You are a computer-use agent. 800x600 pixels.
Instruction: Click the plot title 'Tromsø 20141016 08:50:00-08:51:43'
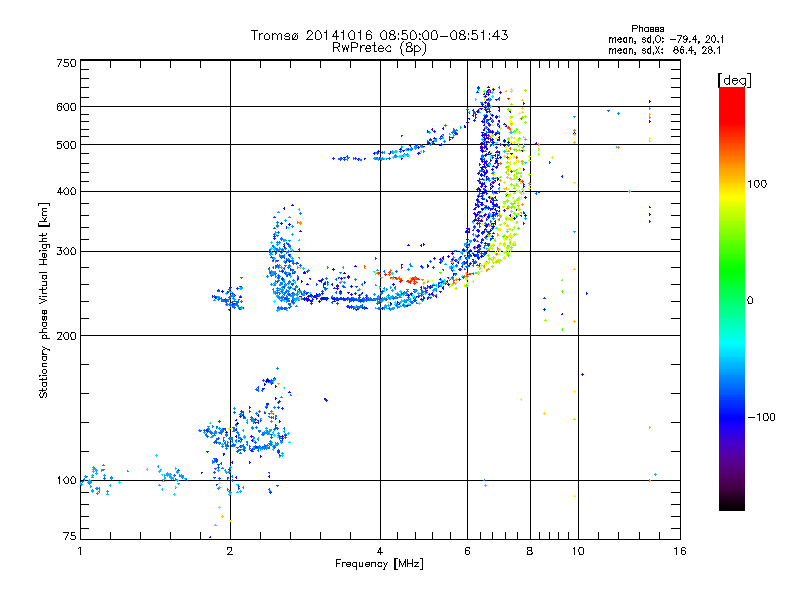(379, 35)
